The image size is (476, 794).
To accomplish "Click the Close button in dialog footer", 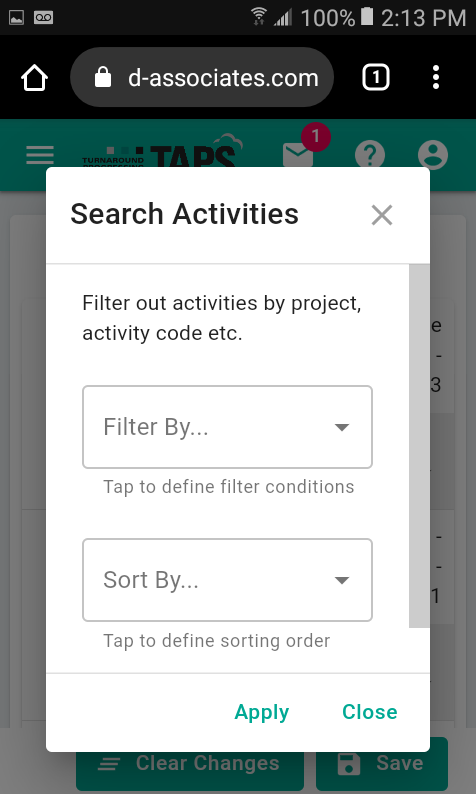I will pyautogui.click(x=370, y=711).
